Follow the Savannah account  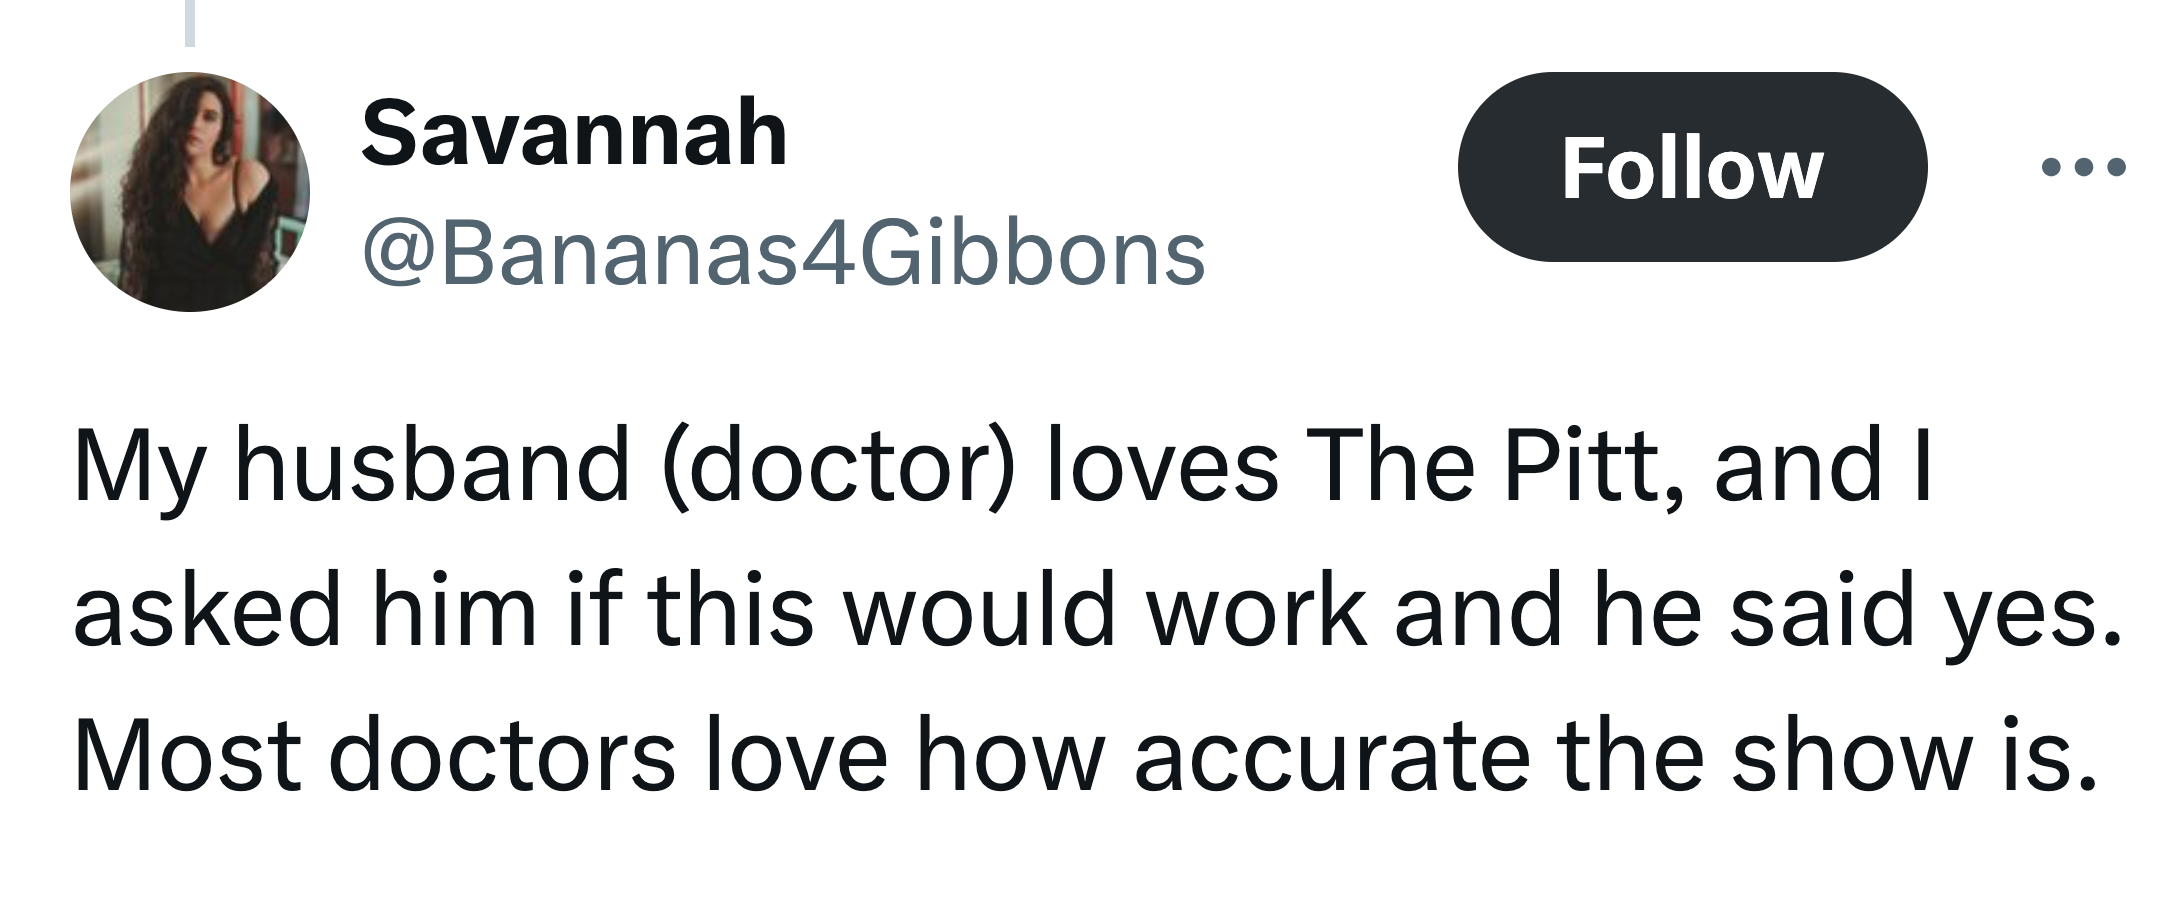tap(1692, 168)
